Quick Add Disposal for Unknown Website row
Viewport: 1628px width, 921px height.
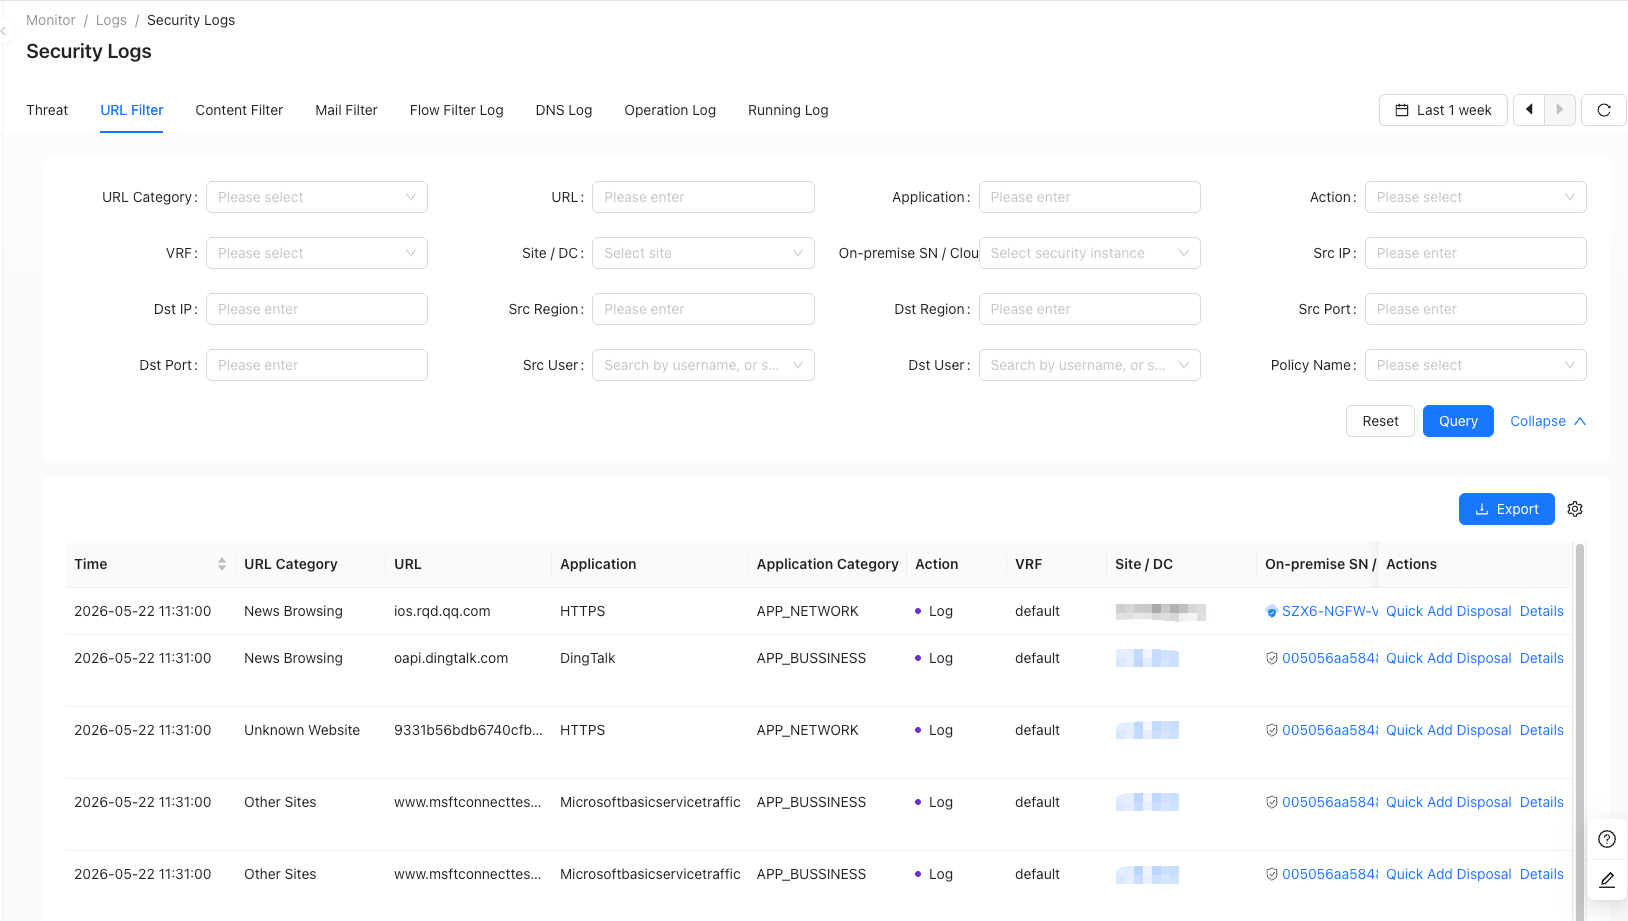[1448, 730]
